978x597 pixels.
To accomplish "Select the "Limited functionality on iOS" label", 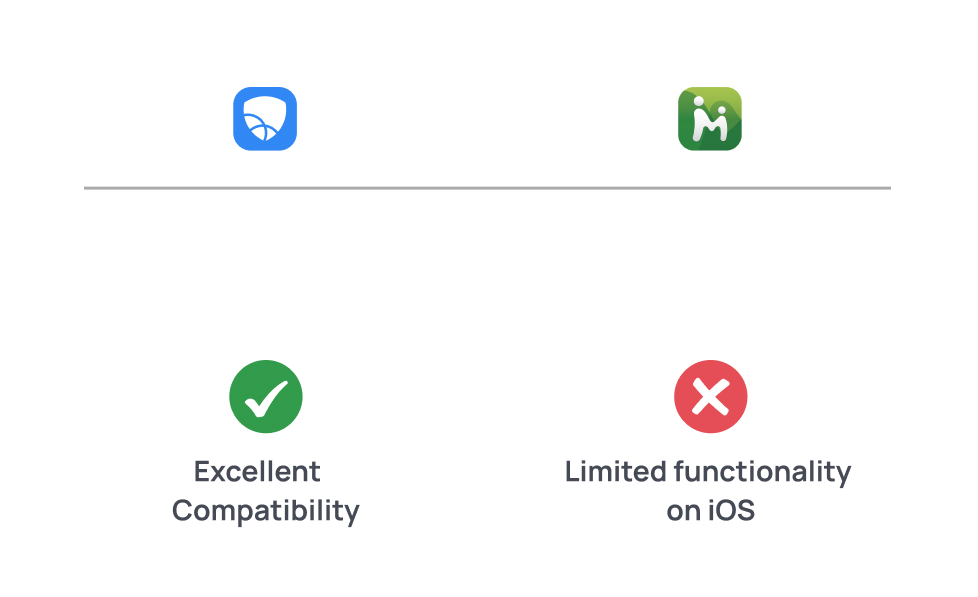I will [x=709, y=491].
